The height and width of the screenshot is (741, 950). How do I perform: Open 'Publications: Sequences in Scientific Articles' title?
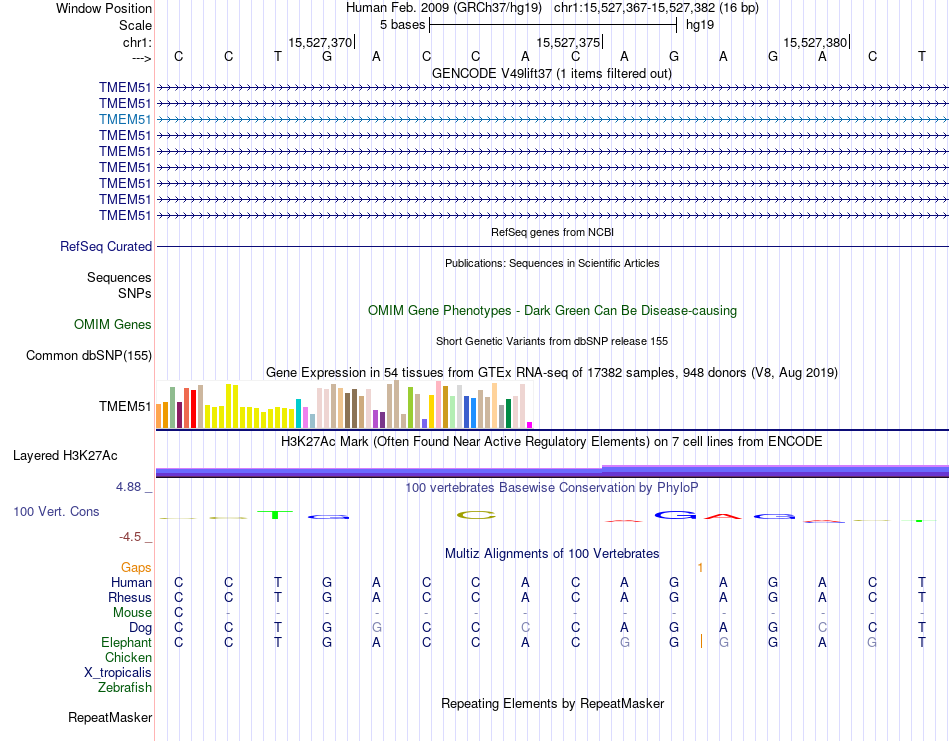point(552,263)
